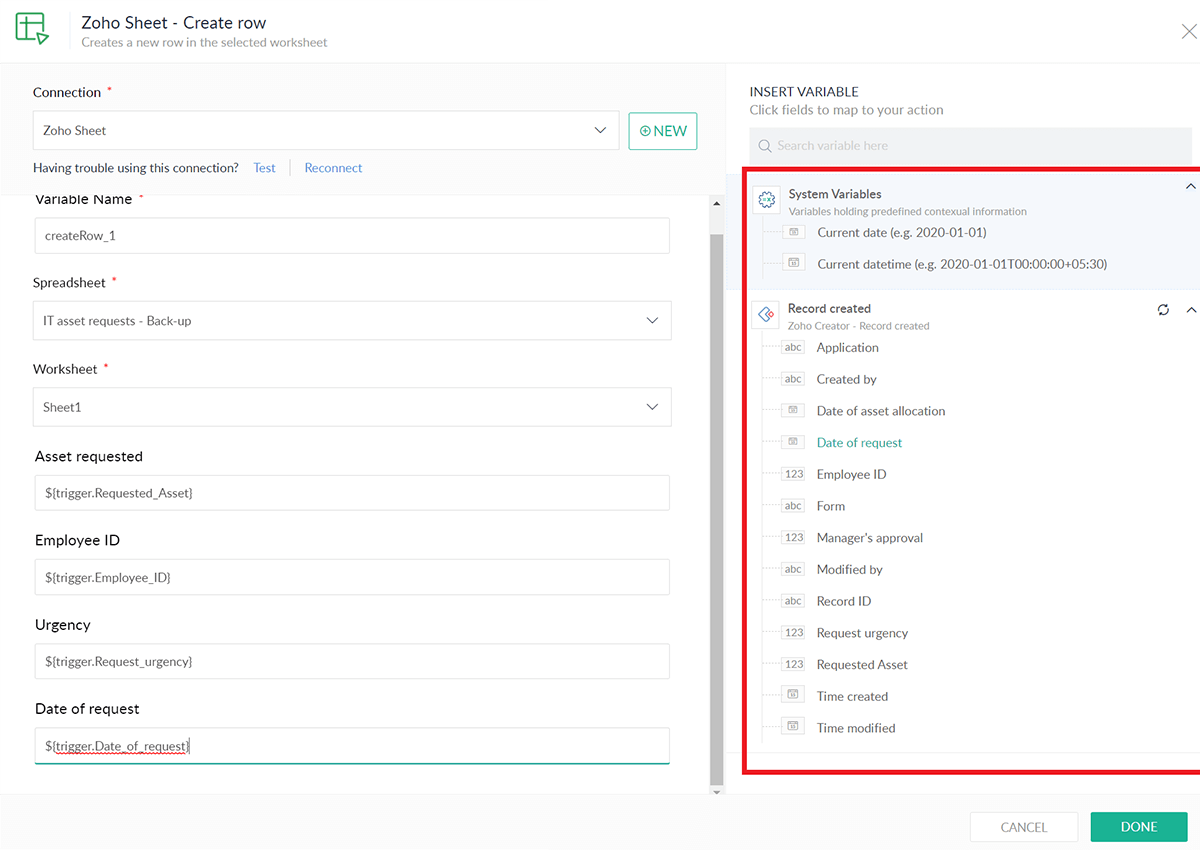Screen dimensions: 1200x850
Task: Click the date icon beside Time modified
Action: 793,726
